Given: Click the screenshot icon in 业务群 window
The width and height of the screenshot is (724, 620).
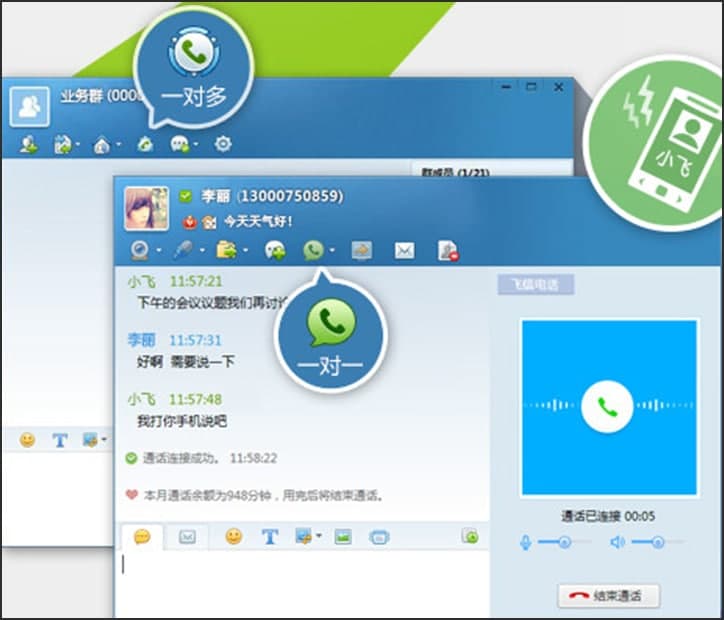Looking at the screenshot, I should [x=90, y=440].
